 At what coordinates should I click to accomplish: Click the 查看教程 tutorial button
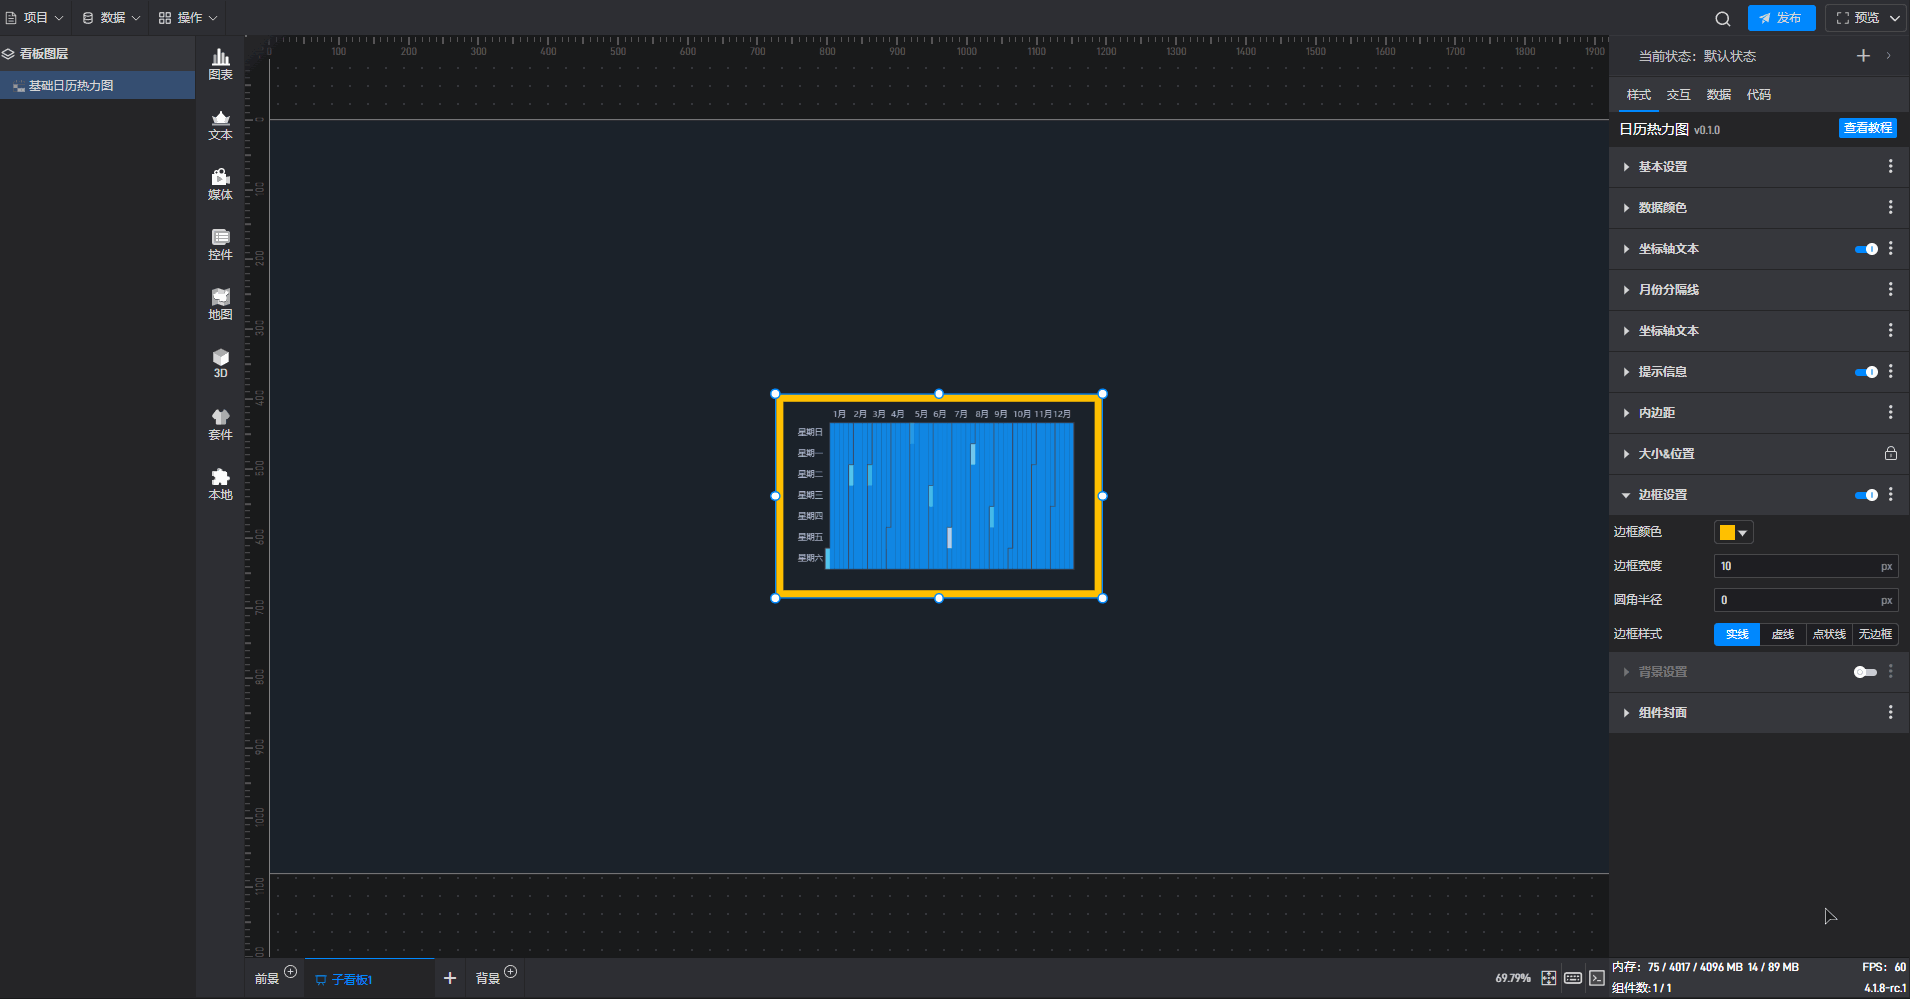point(1867,128)
